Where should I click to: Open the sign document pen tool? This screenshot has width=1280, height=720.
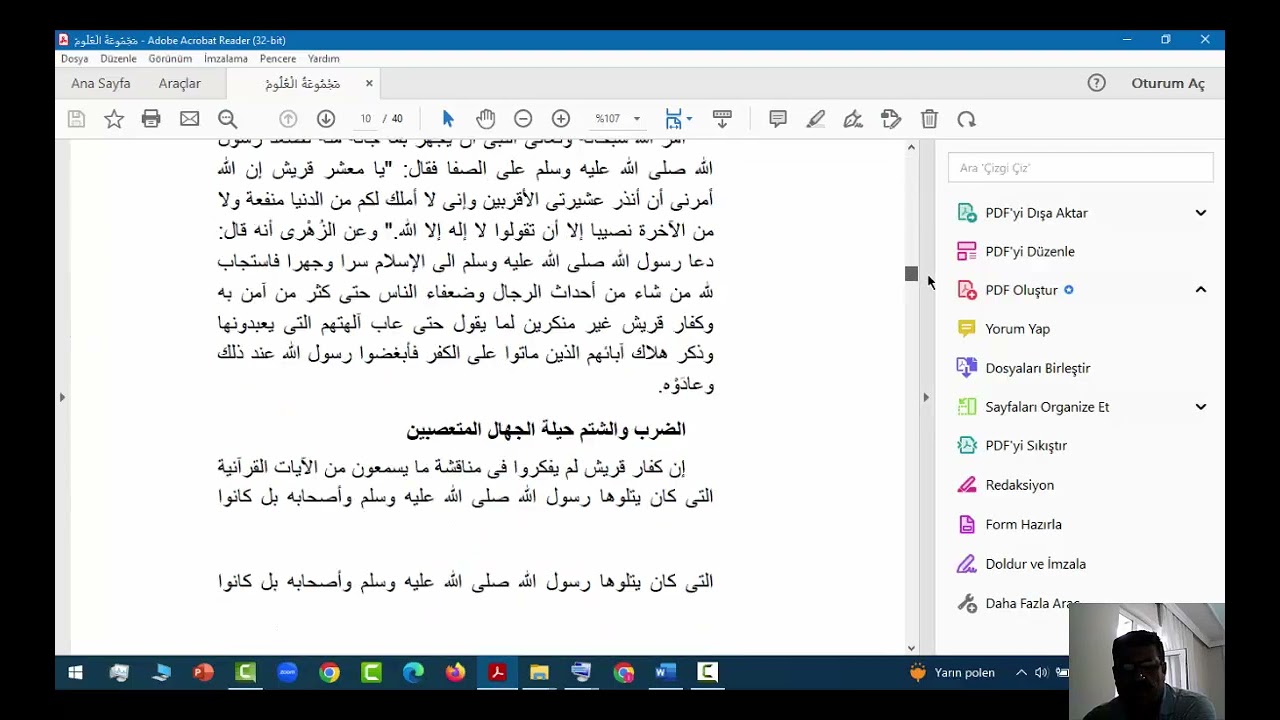pyautogui.click(x=853, y=119)
